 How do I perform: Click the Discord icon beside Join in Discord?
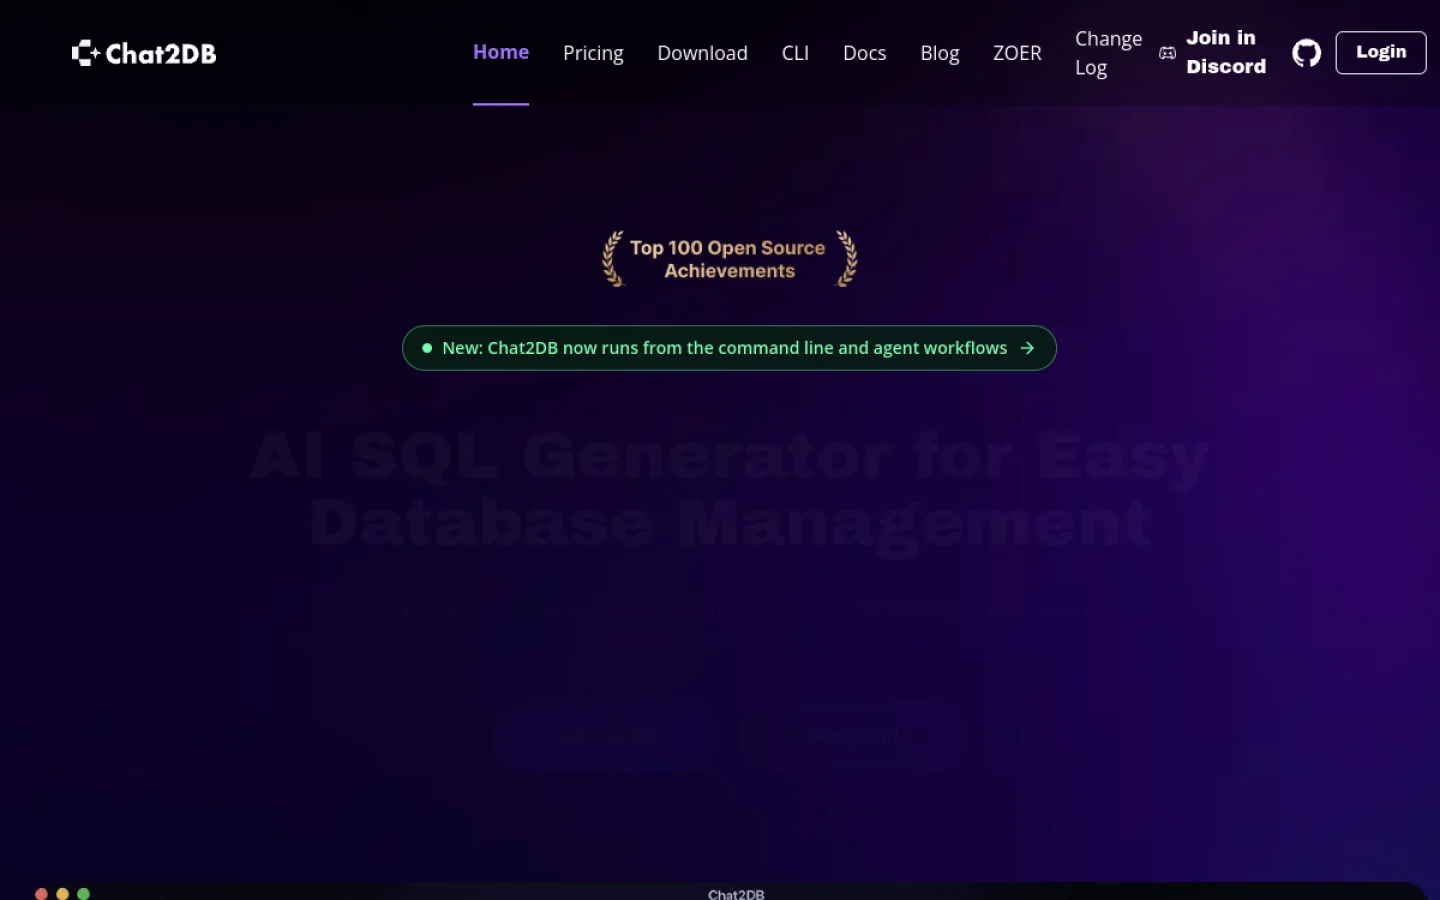pyautogui.click(x=1167, y=53)
